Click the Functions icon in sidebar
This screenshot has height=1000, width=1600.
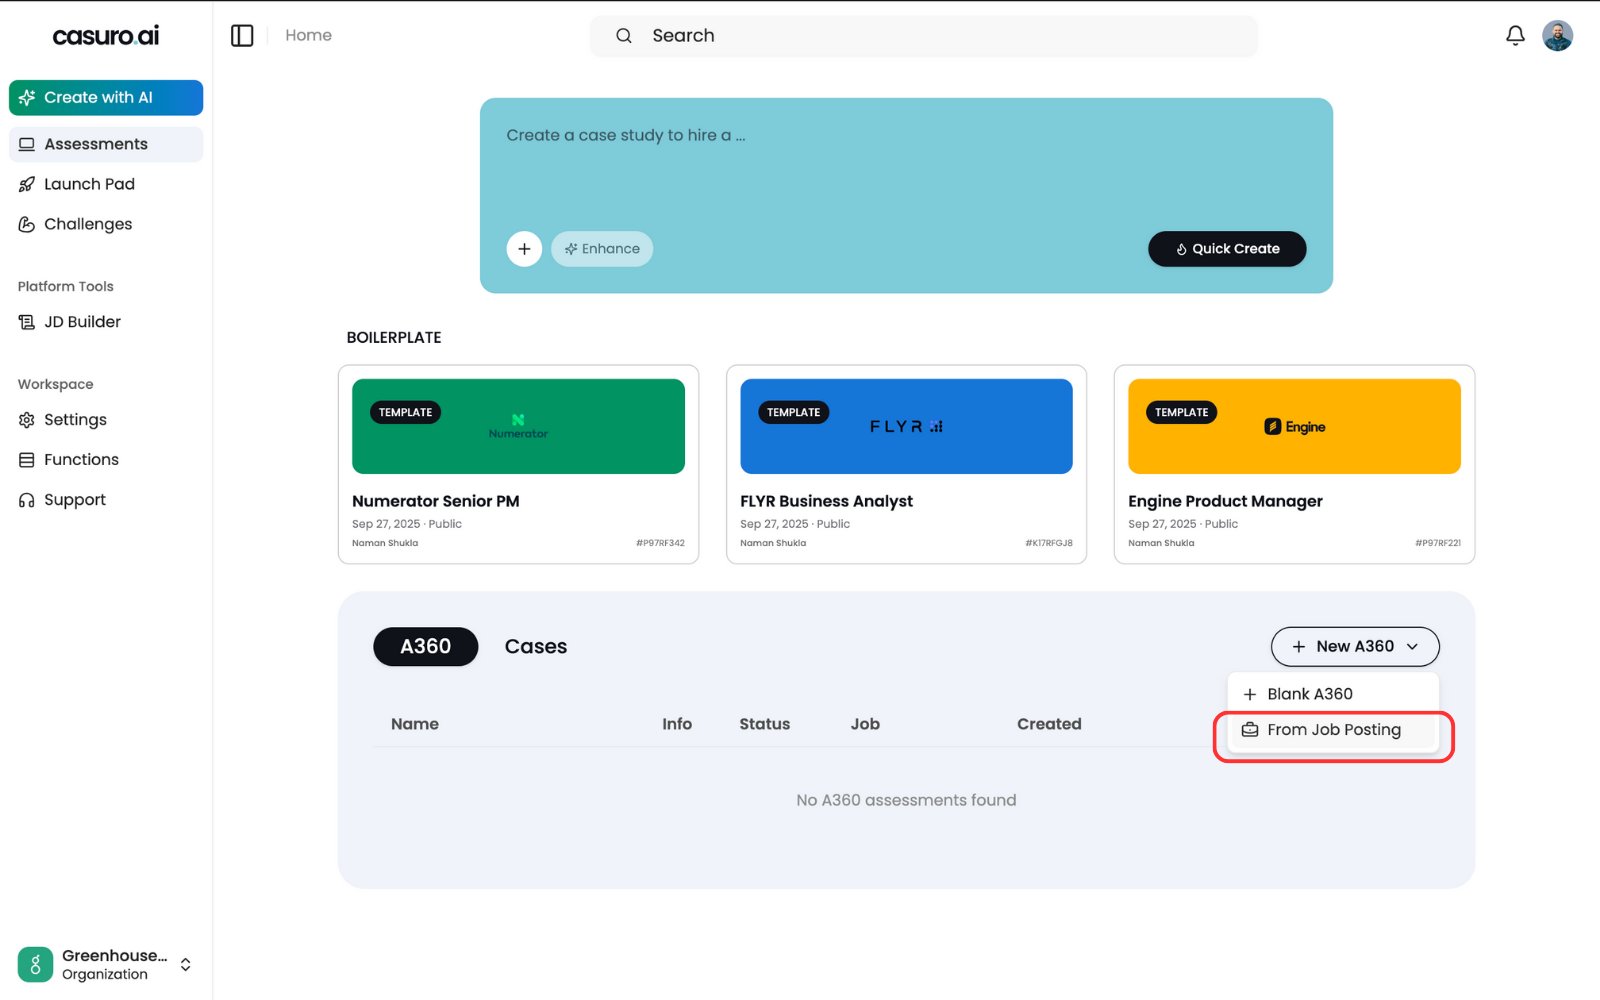point(27,460)
